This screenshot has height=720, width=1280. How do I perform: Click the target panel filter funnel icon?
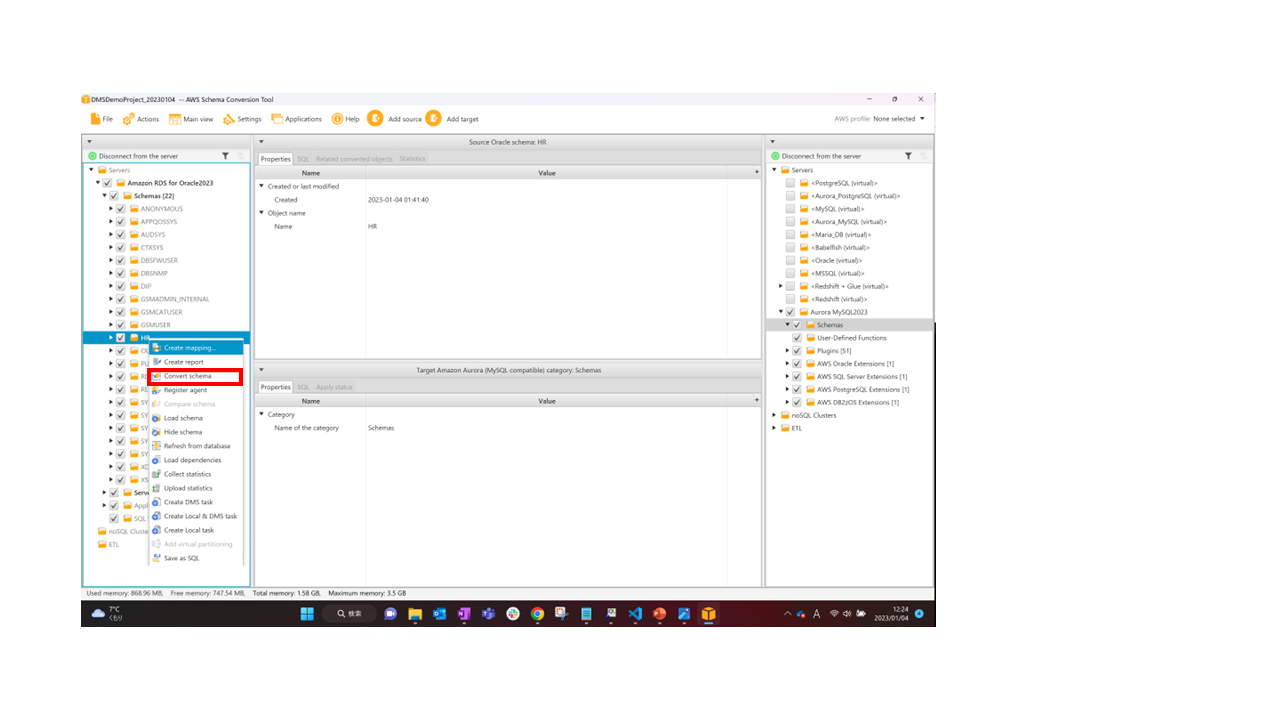(x=908, y=156)
